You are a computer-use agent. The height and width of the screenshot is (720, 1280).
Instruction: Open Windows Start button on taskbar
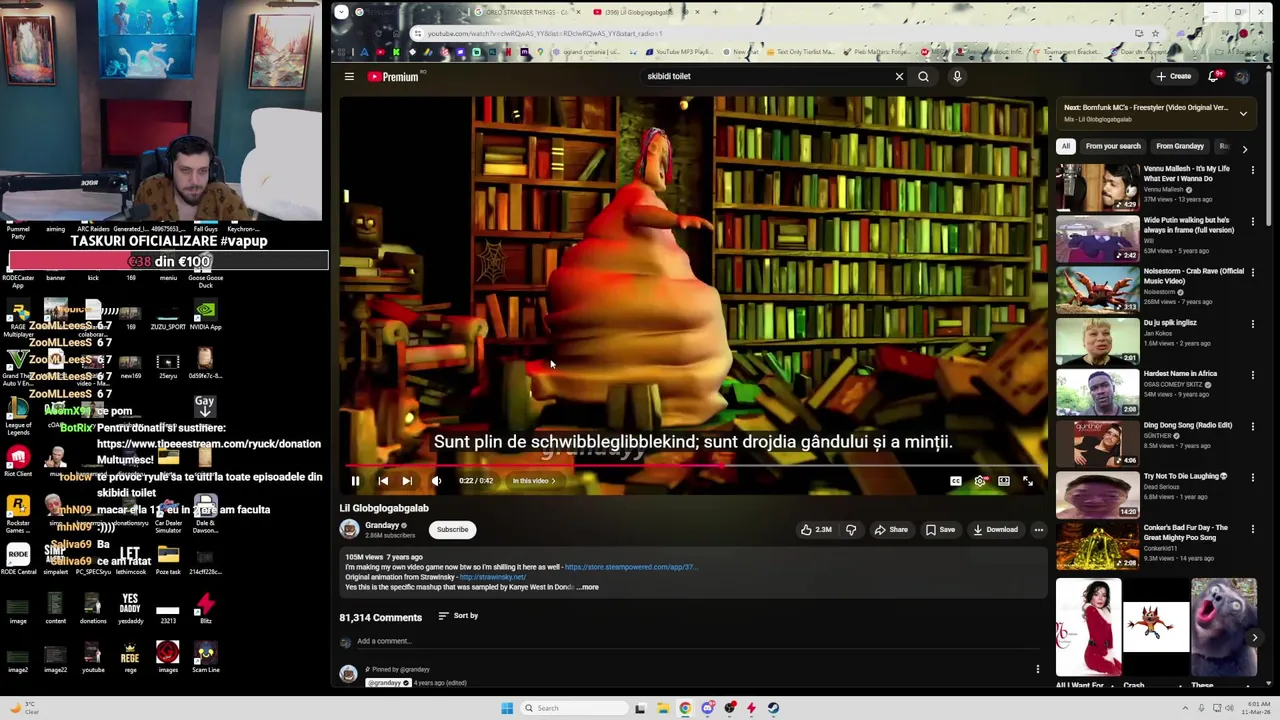pyautogui.click(x=507, y=708)
